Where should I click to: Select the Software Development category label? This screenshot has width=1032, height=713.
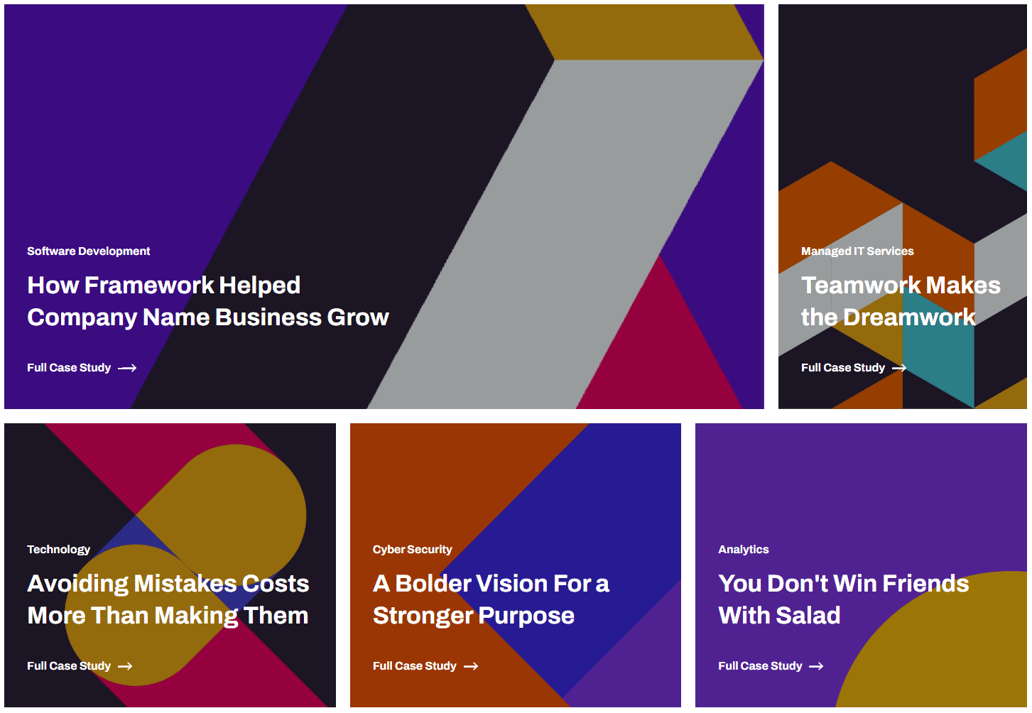pos(89,251)
